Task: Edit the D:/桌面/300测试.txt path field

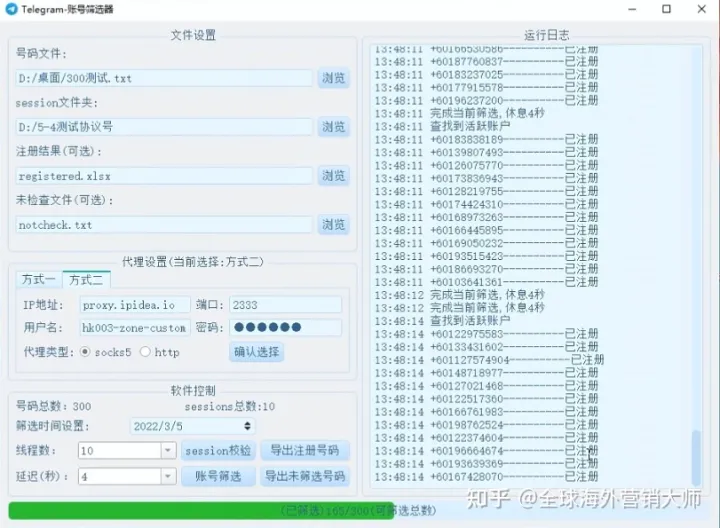Action: pyautogui.click(x=164, y=79)
